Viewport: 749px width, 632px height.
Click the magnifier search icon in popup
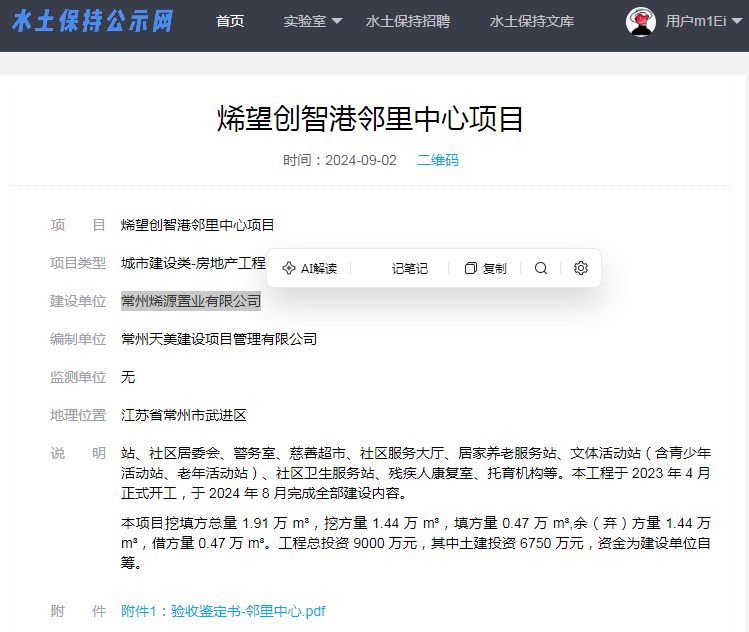coord(541,268)
